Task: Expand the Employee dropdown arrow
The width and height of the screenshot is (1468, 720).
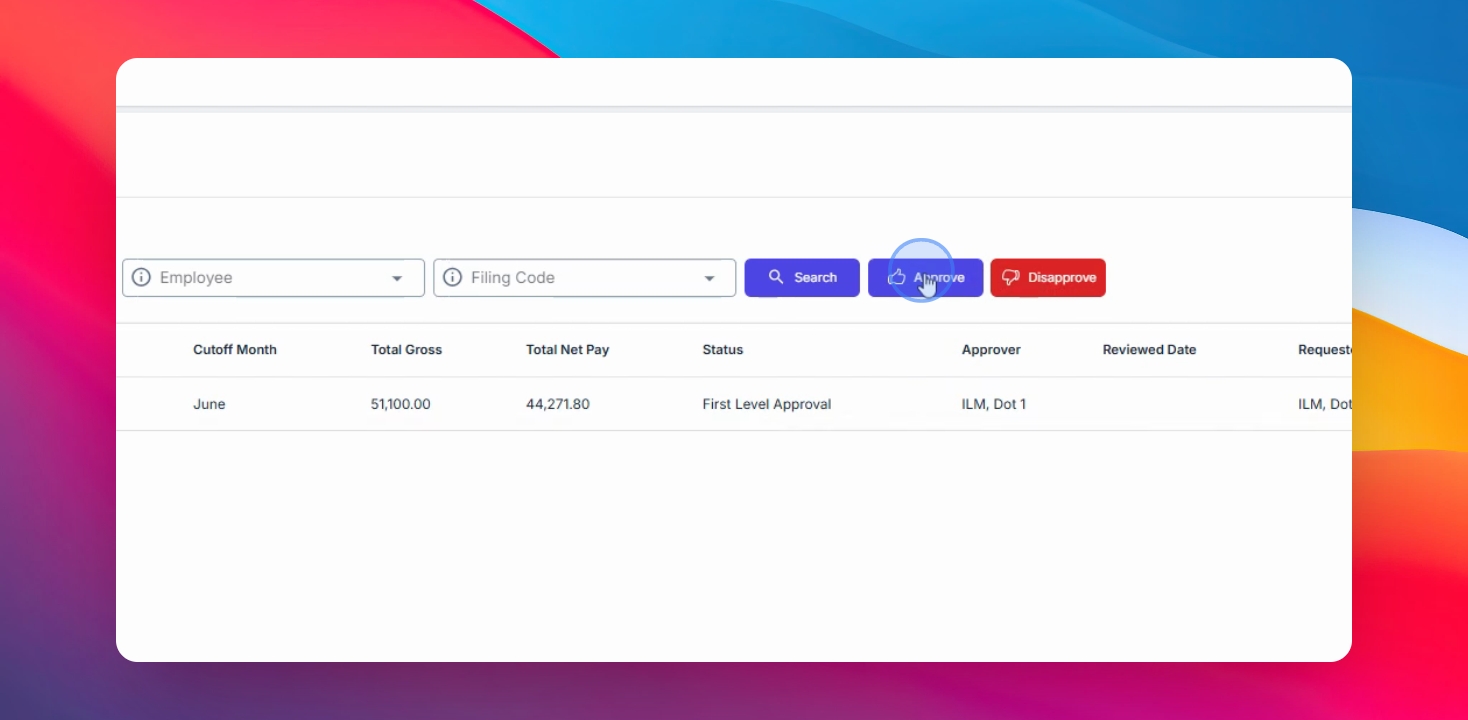Action: click(x=397, y=278)
